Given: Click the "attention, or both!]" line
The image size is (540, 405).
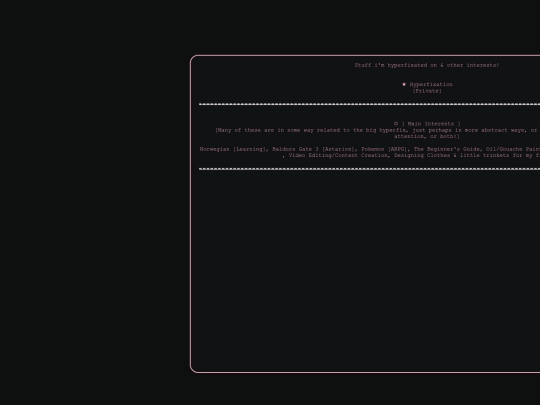Looking at the screenshot, I should [427, 136].
